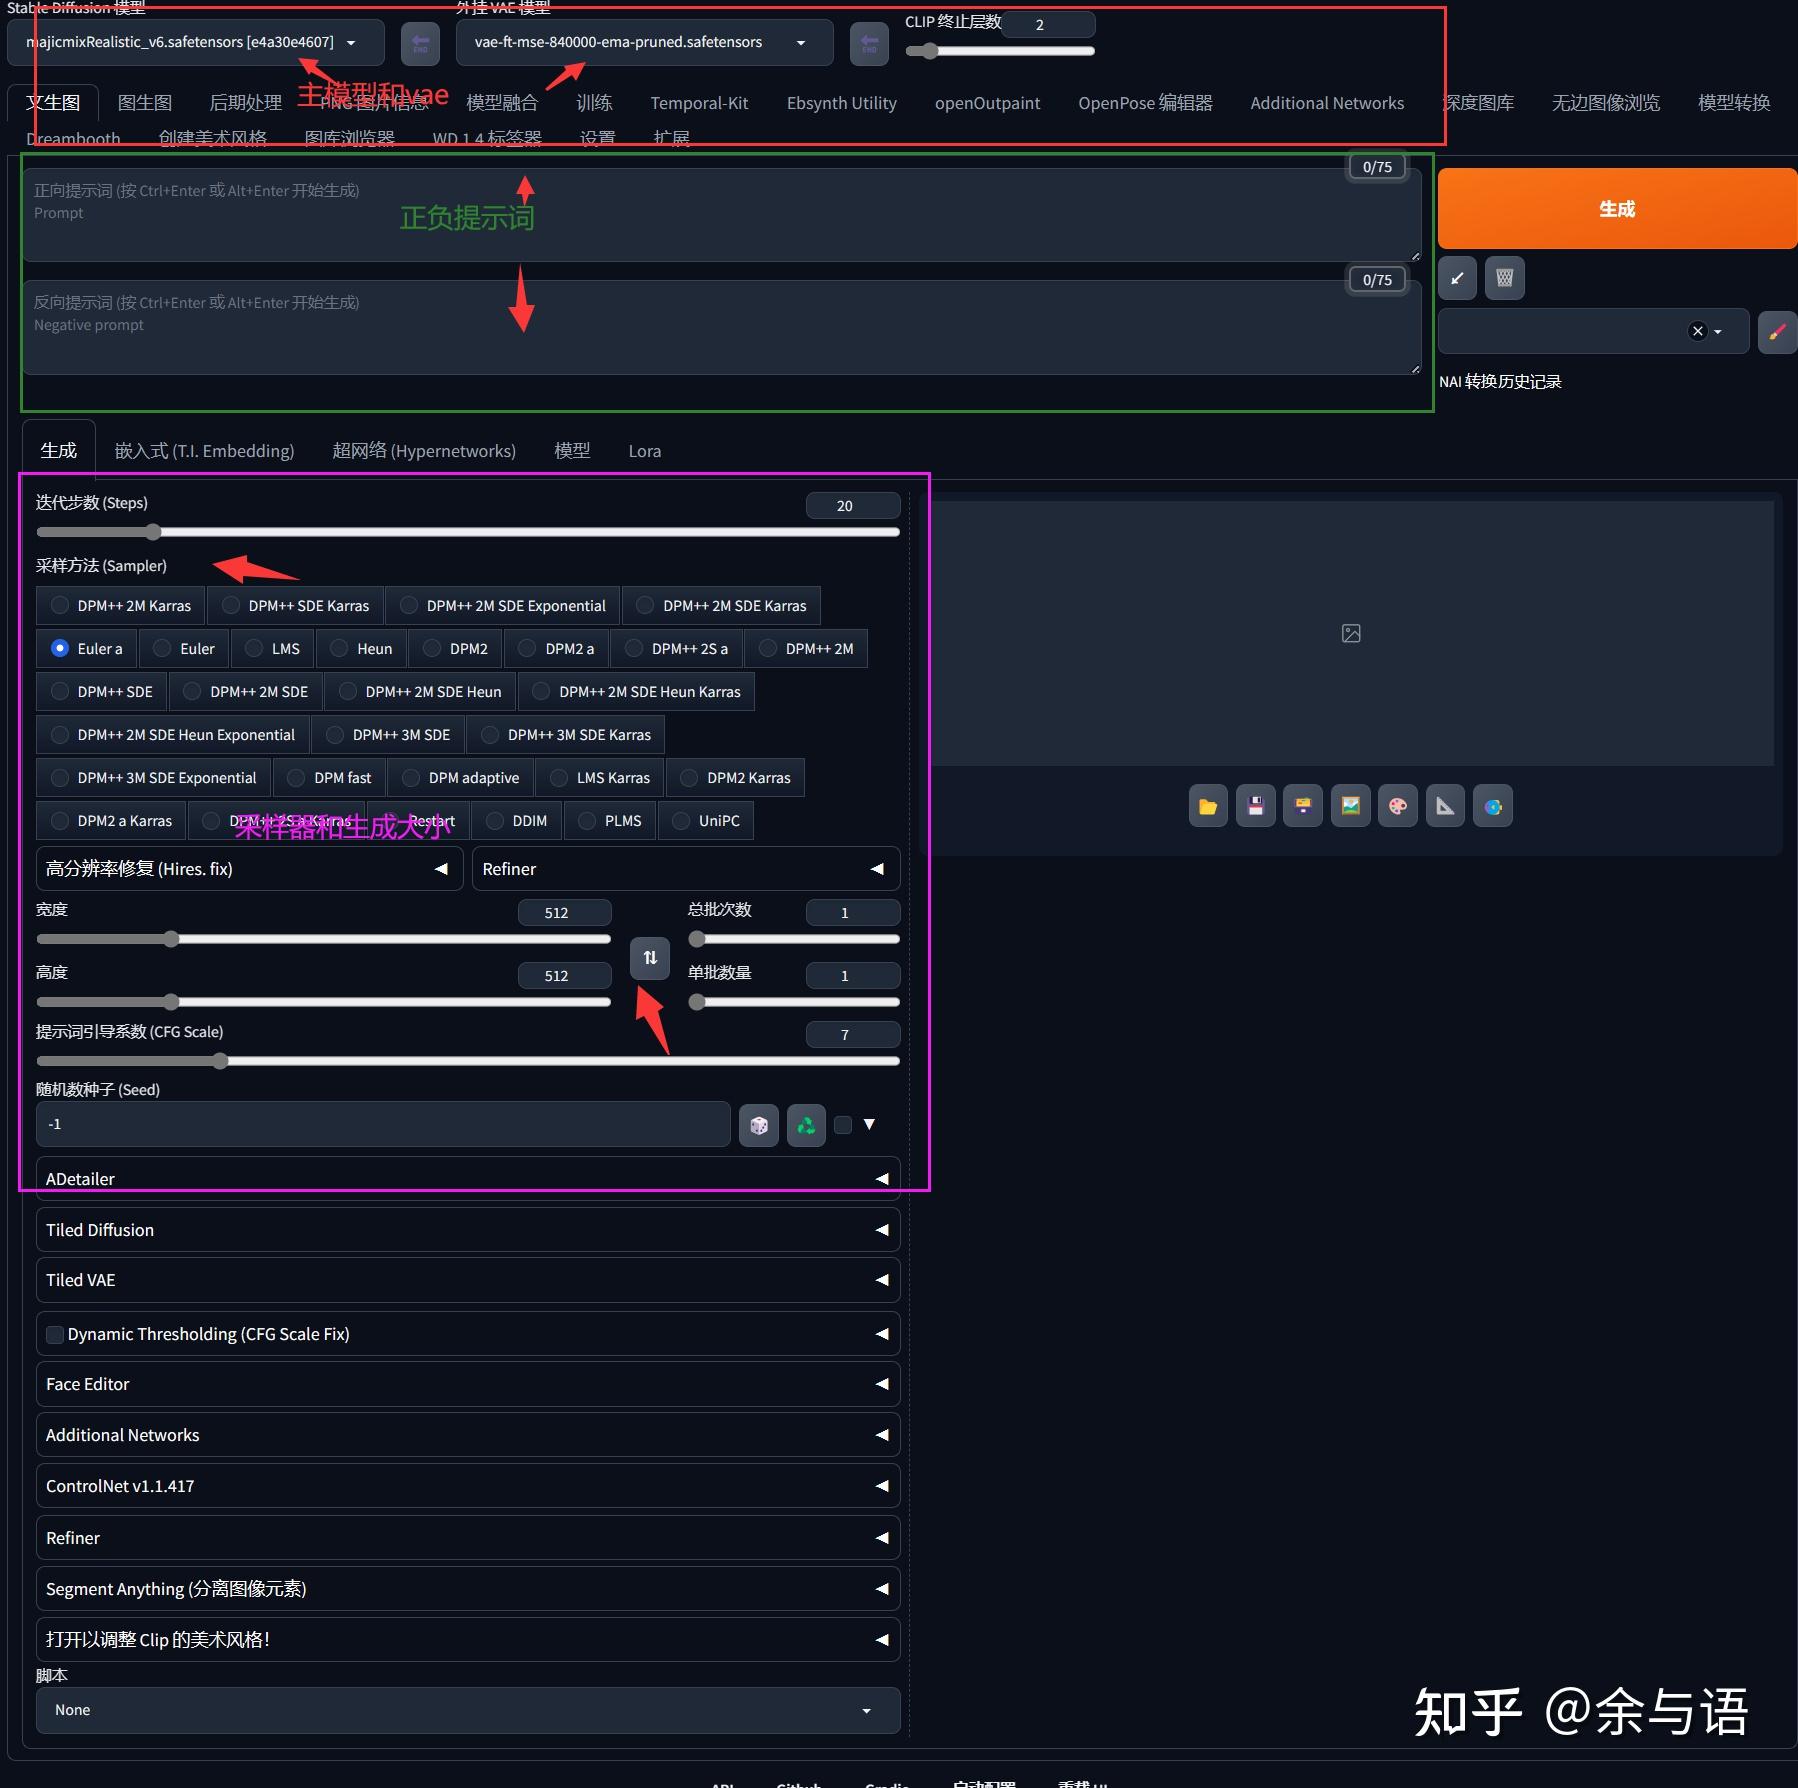Open the Stable Diffusion checkpoint dropdown
1798x1788 pixels.
350,42
